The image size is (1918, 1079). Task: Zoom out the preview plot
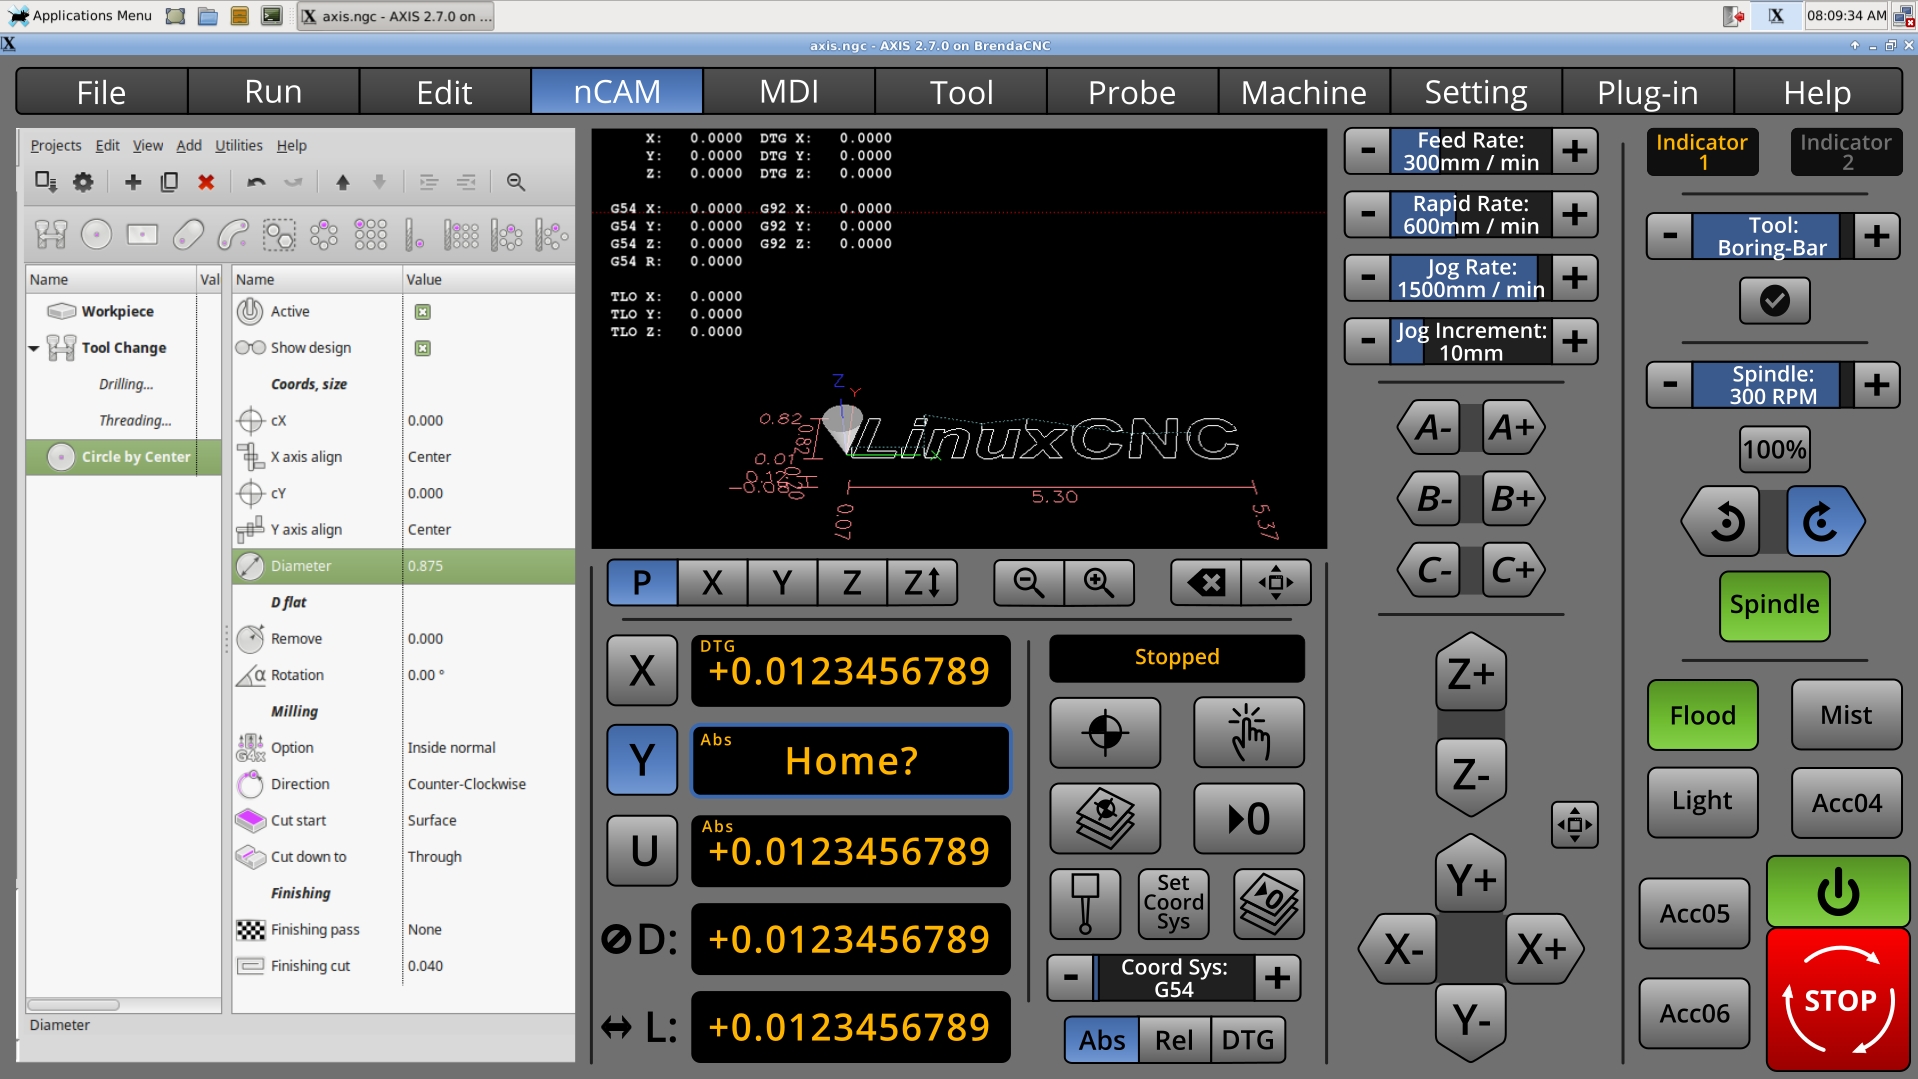coord(1028,582)
